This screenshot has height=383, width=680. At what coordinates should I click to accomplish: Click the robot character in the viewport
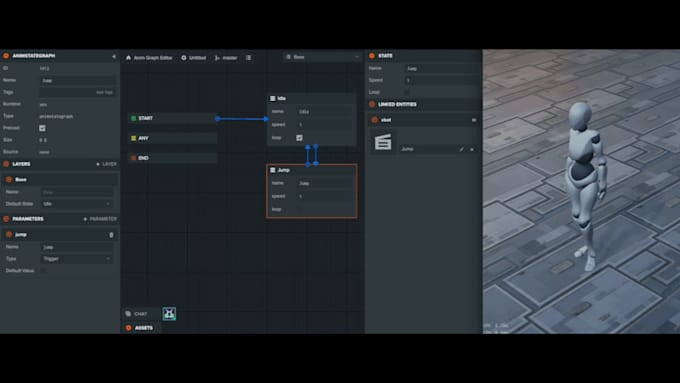tap(585, 187)
